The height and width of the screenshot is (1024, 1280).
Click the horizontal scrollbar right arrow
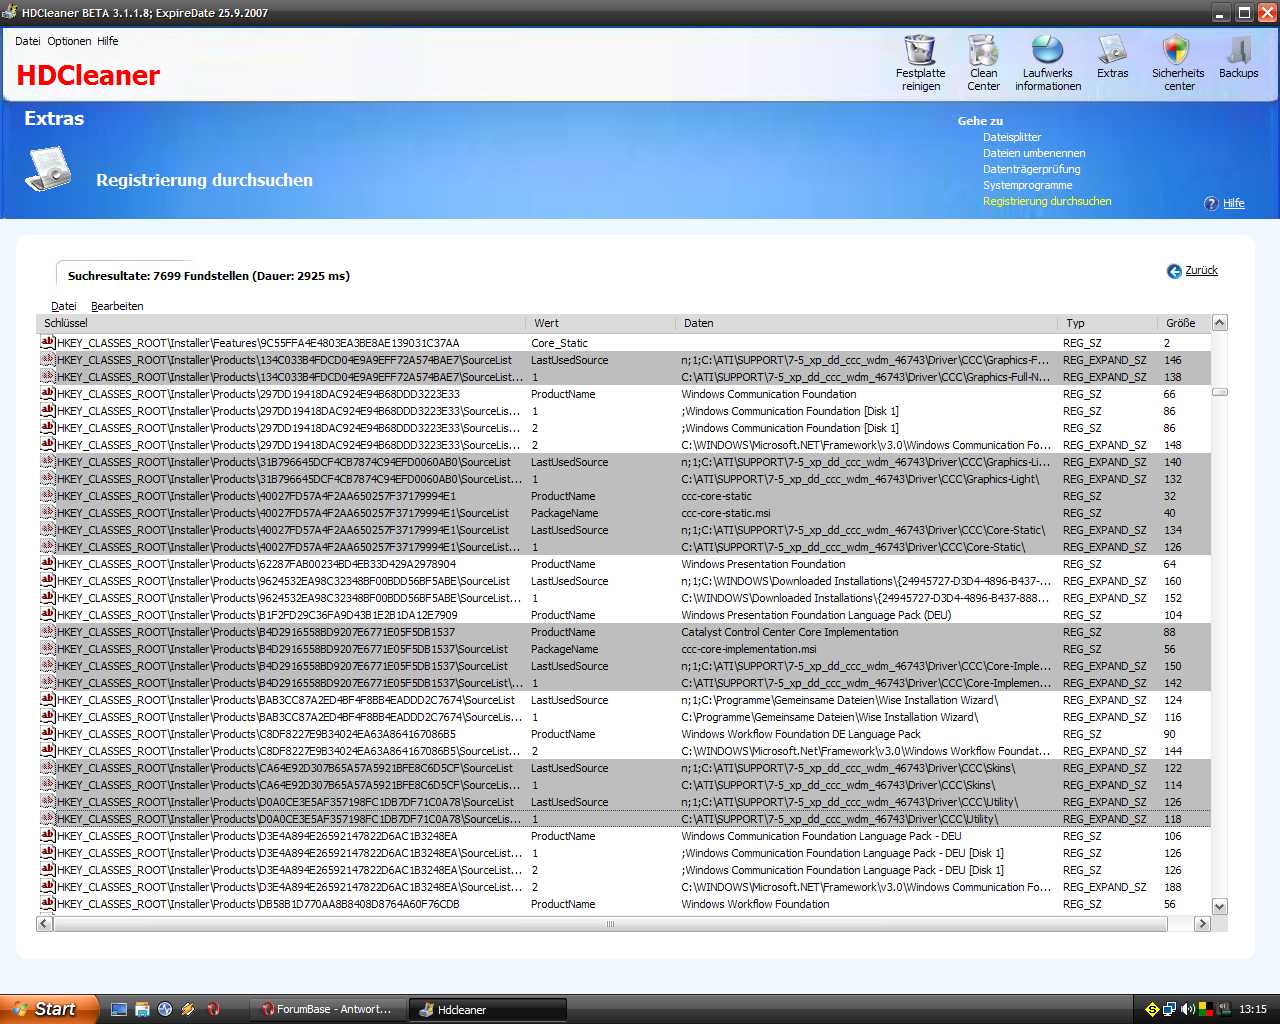coord(1203,924)
